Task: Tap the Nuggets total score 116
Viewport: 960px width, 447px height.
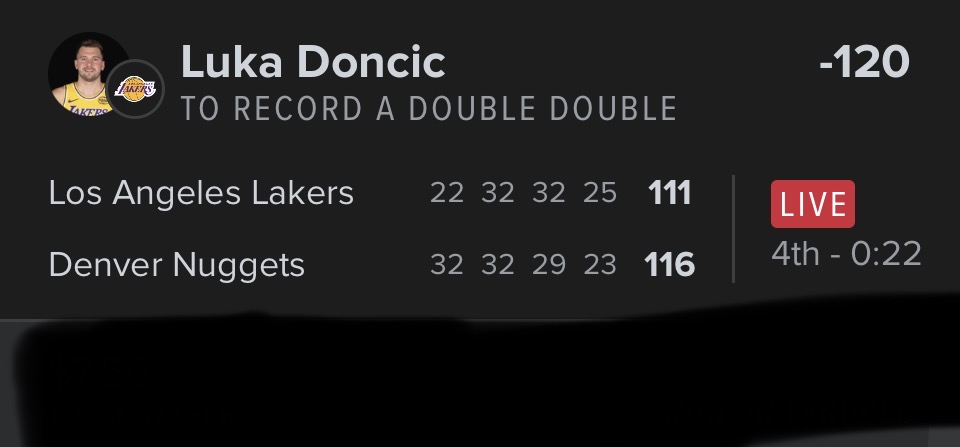Action: click(x=669, y=265)
